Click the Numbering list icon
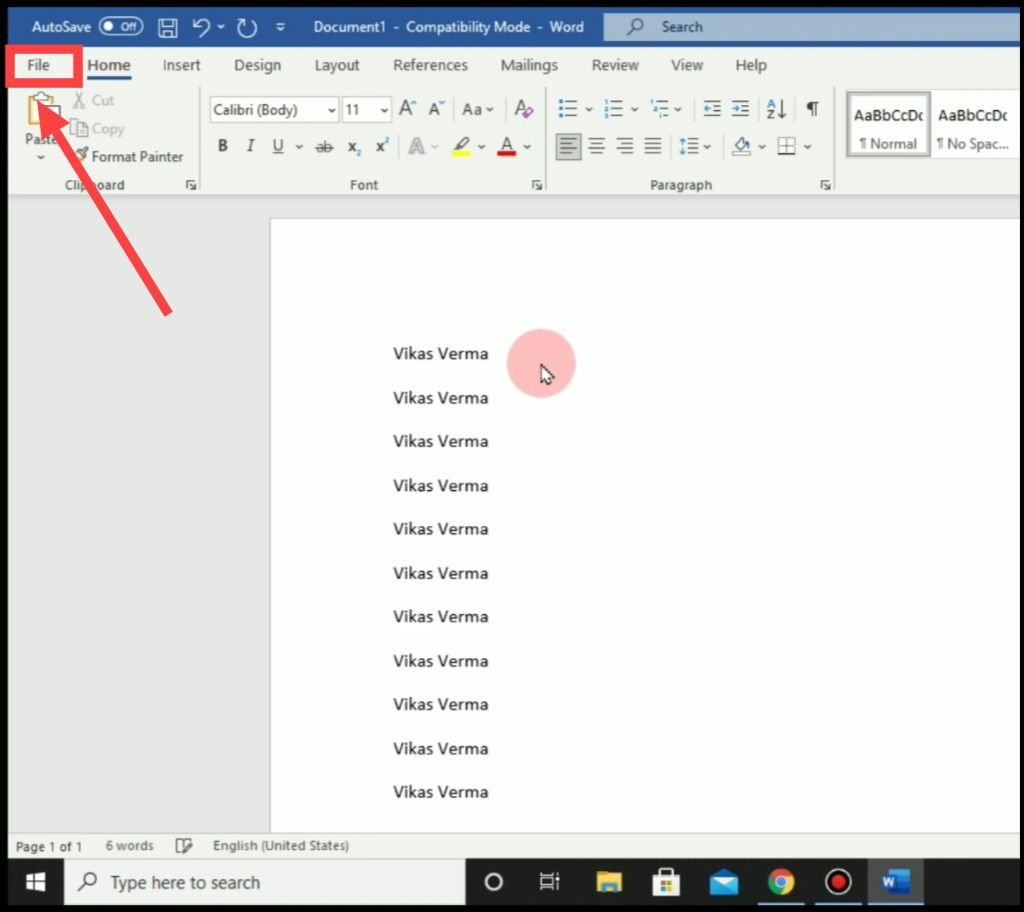 613,108
